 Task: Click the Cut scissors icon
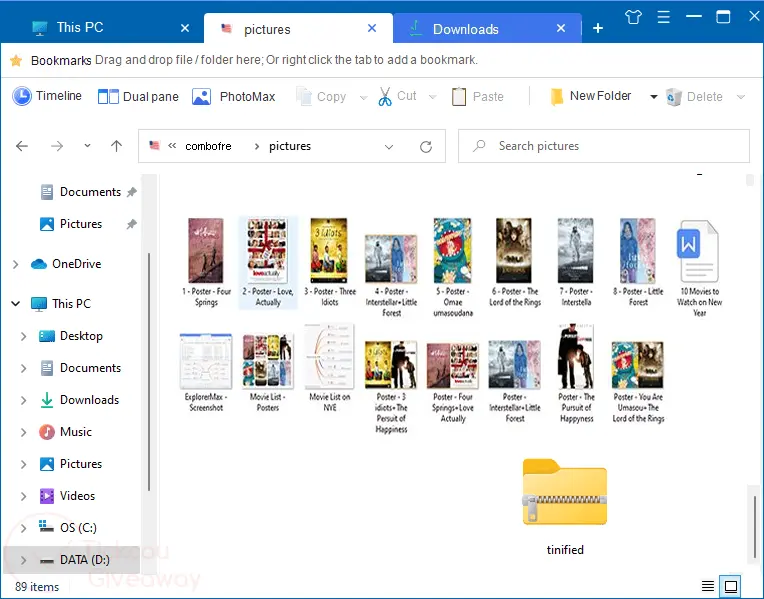(385, 97)
